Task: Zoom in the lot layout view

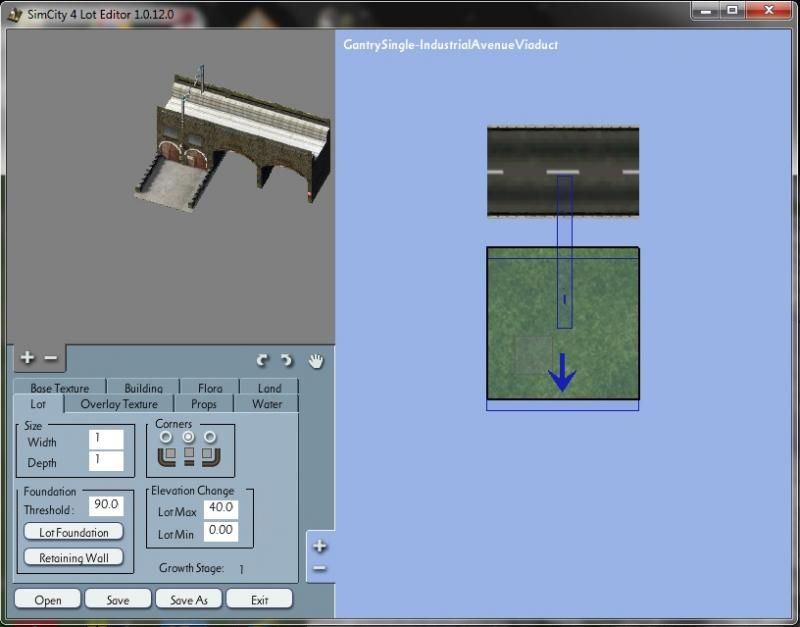Action: point(320,546)
